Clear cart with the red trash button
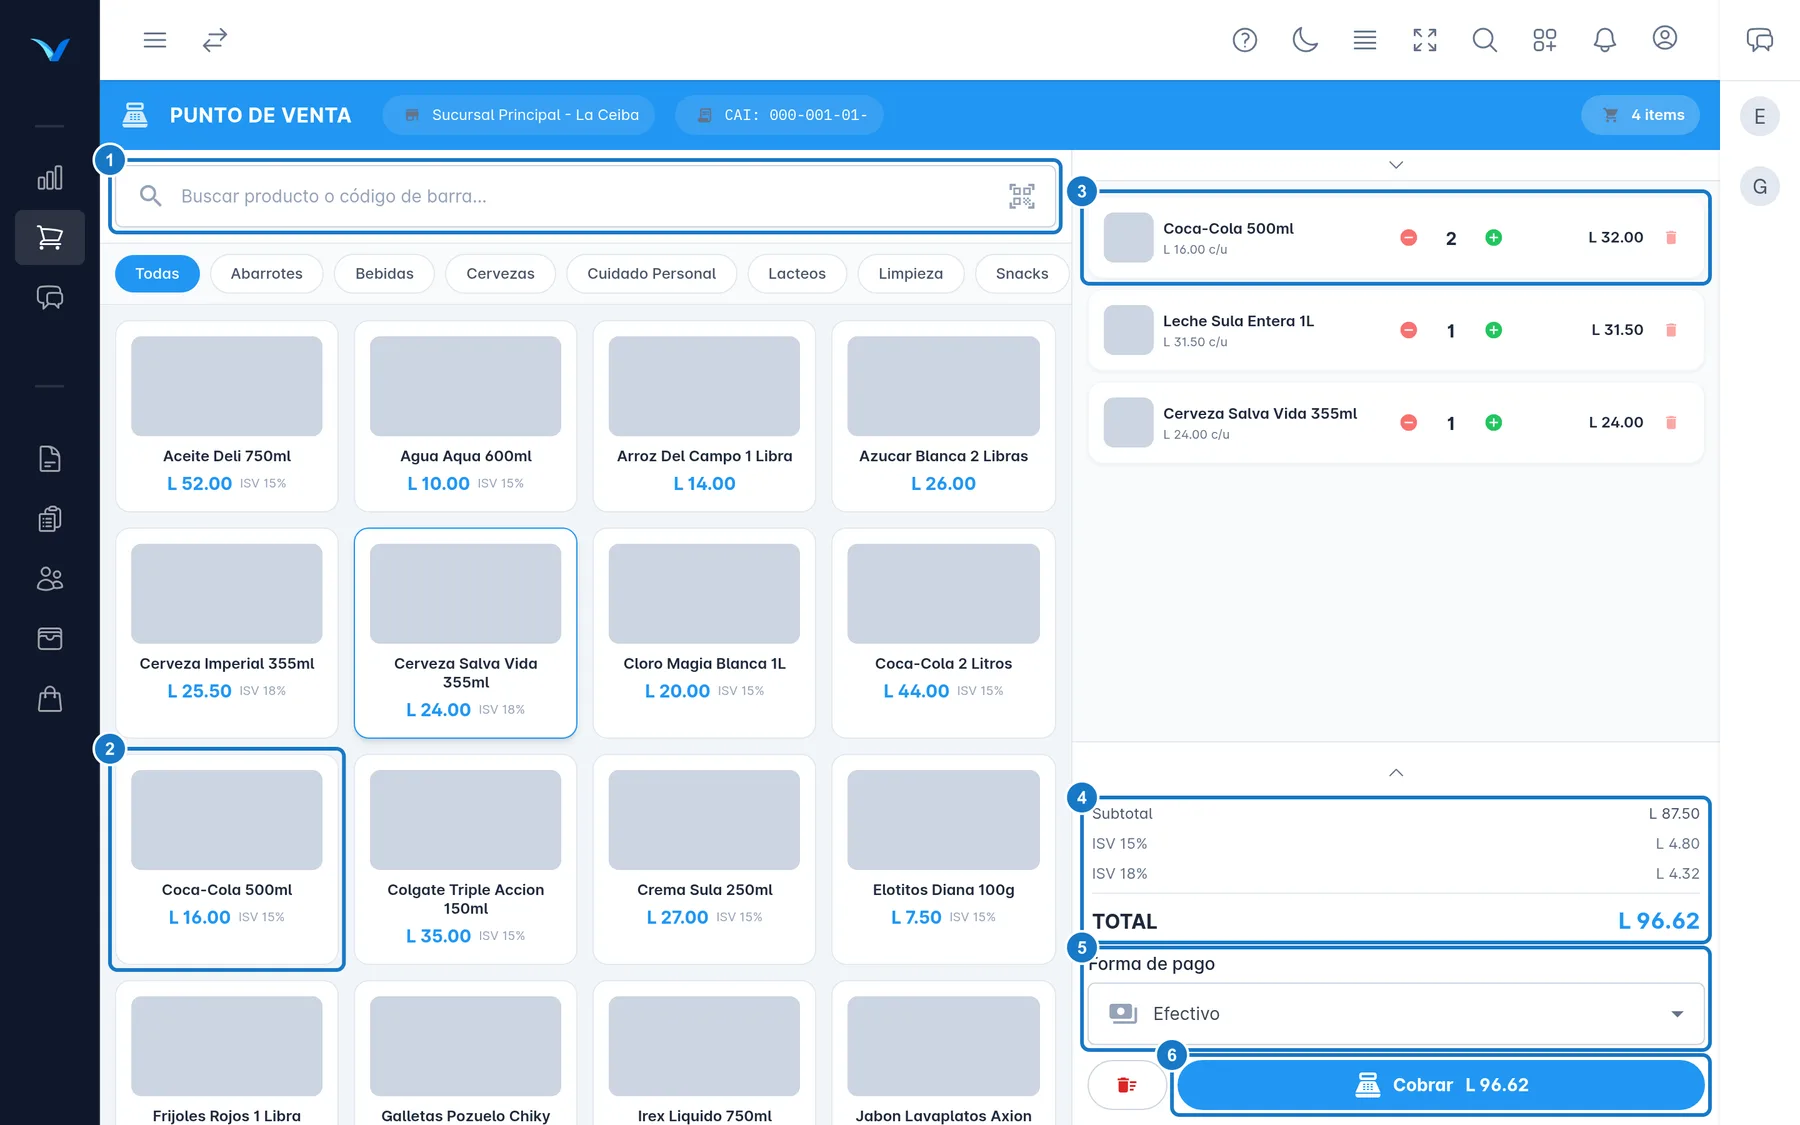Viewport: 1800px width, 1125px height. 1127,1085
